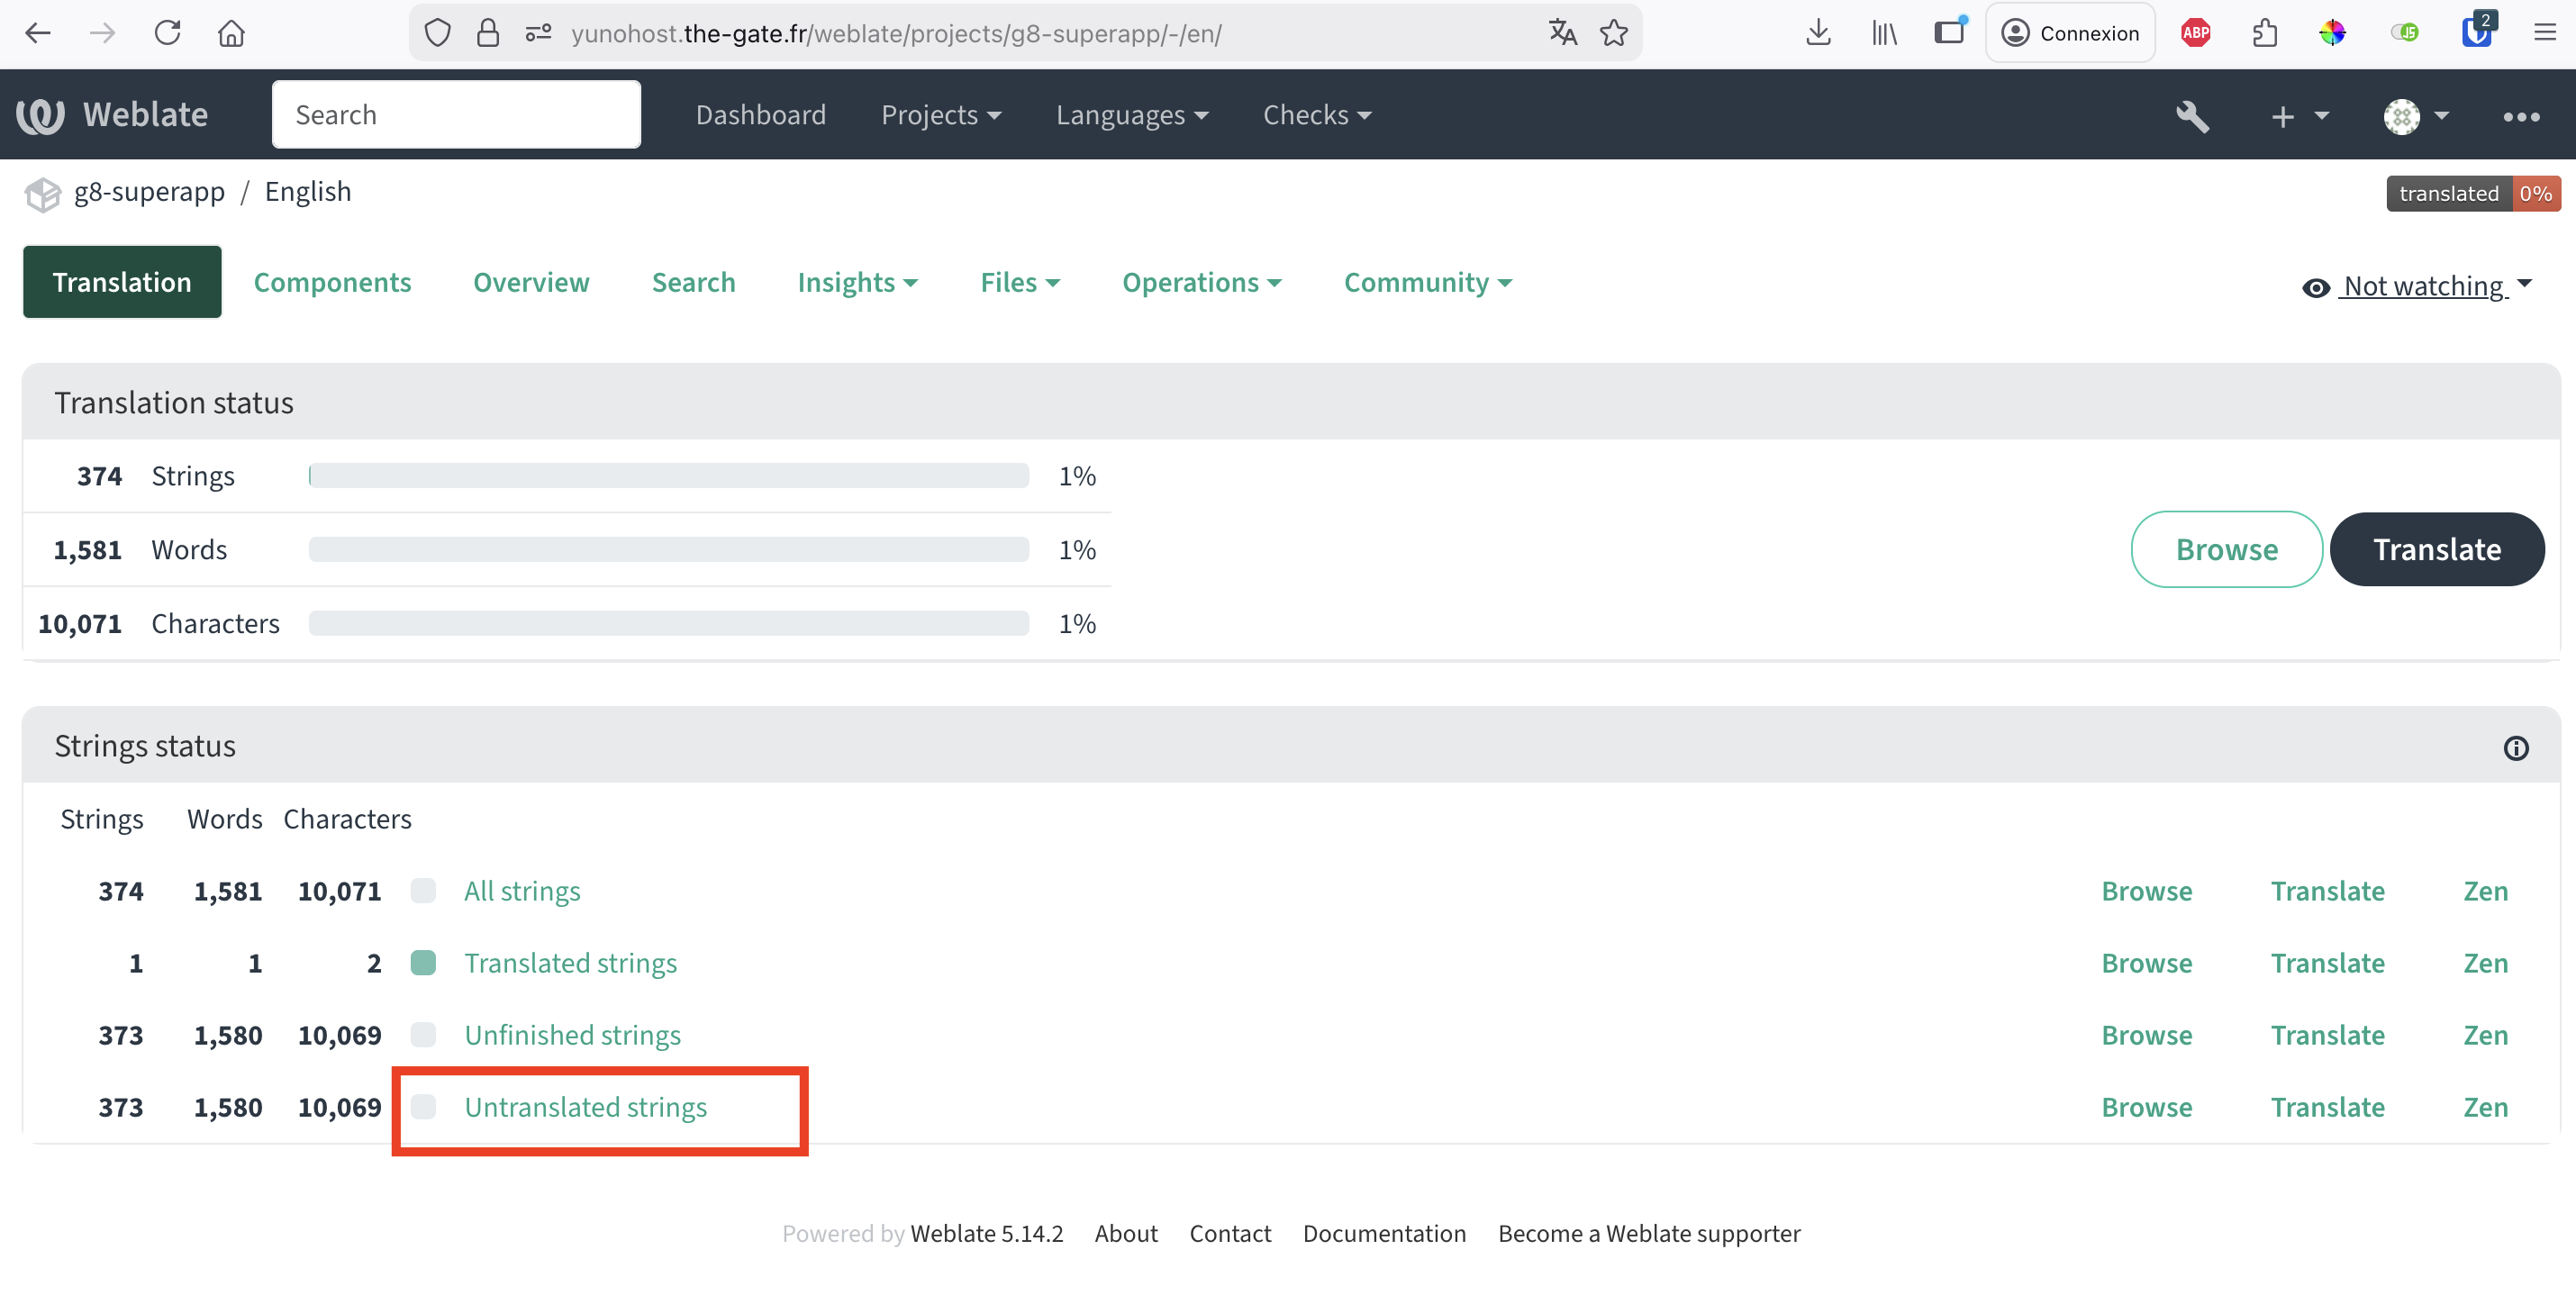Open the wrench management tool icon
2576x1313 pixels.
coord(2191,116)
